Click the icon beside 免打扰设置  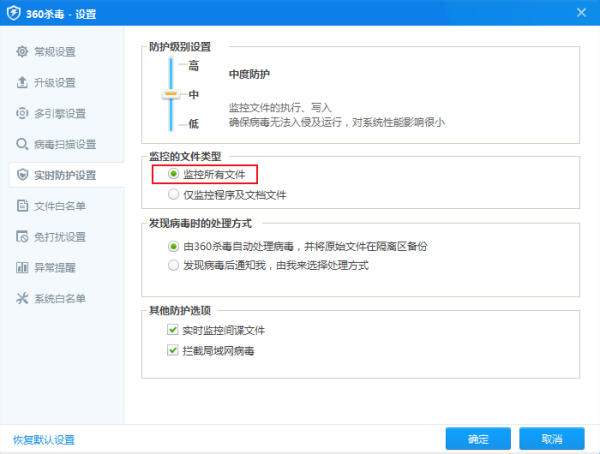pos(22,237)
